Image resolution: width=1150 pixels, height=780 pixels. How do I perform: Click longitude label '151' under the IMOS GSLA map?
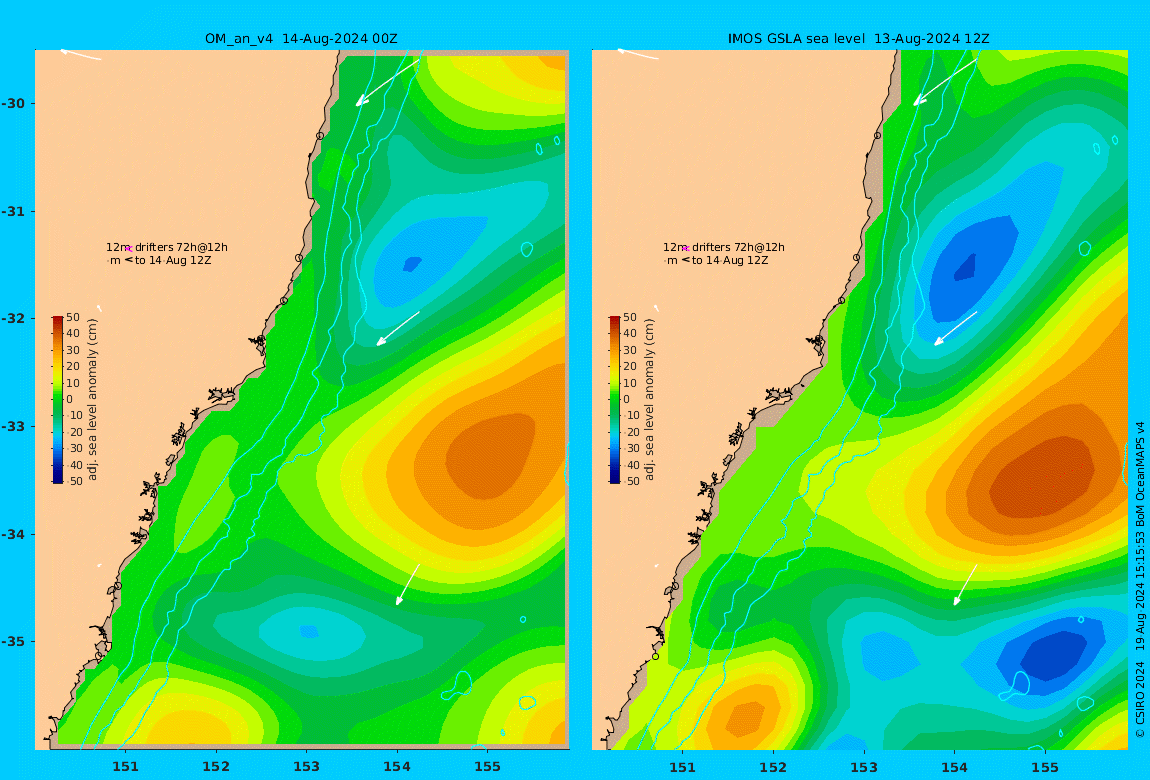tap(683, 766)
